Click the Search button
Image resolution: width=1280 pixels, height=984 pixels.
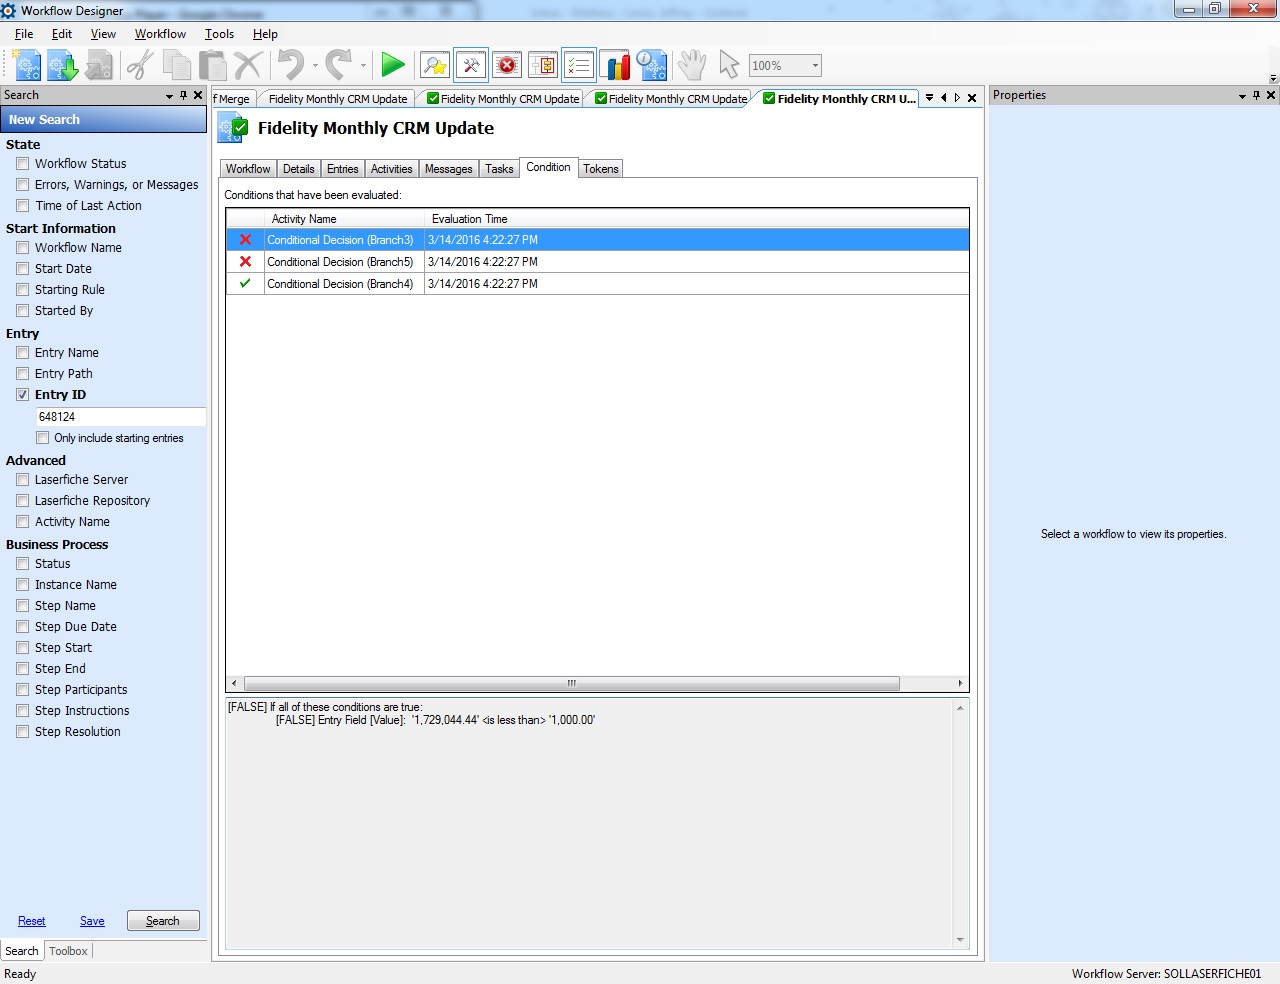163,921
